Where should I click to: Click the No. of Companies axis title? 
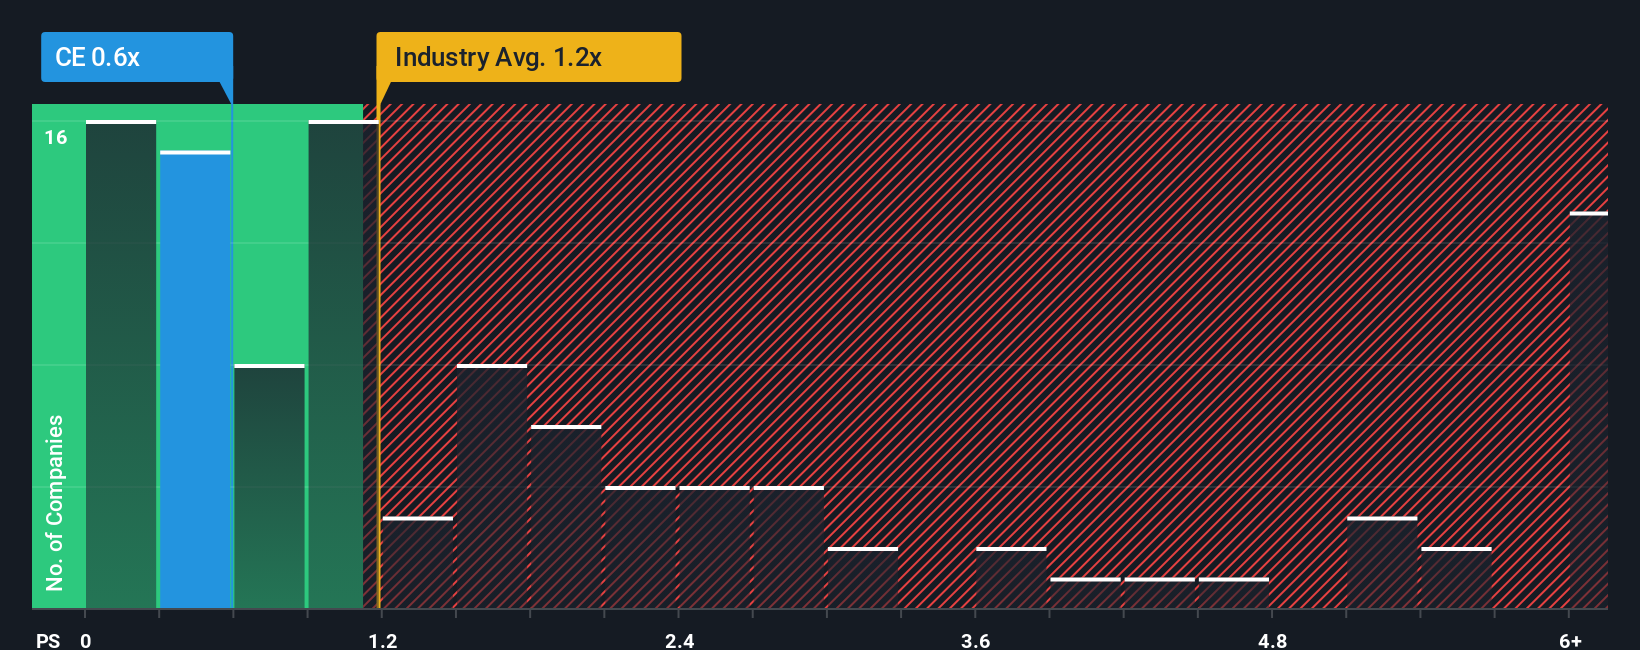pyautogui.click(x=55, y=502)
